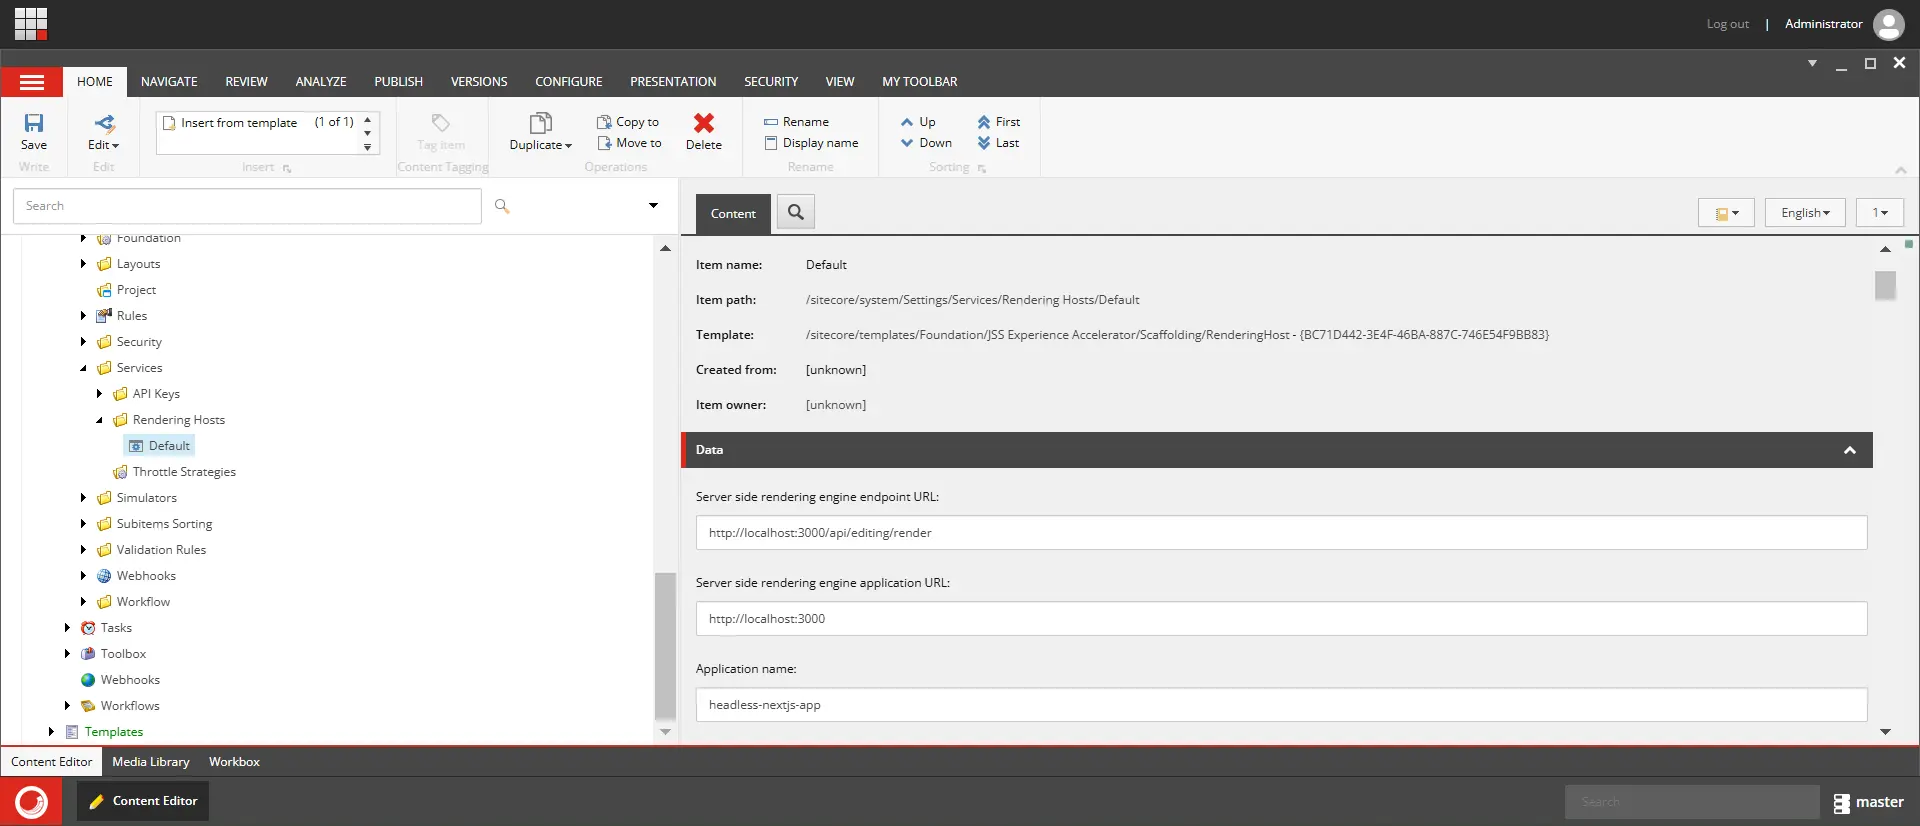Collapse the ribbon with the chevron icon
This screenshot has width=1920, height=826.
[x=1901, y=170]
